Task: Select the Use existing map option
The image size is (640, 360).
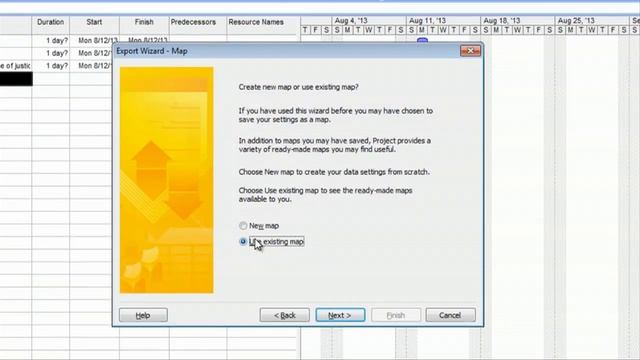Action: 243,242
